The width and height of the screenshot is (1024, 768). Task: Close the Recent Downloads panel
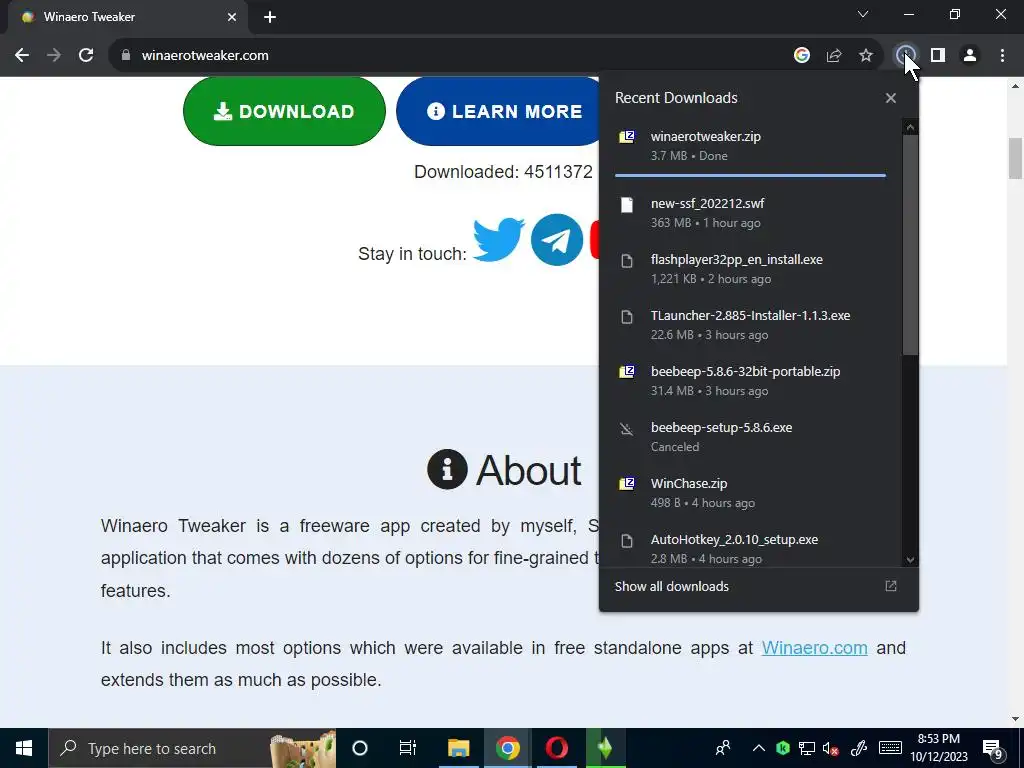pos(891,98)
